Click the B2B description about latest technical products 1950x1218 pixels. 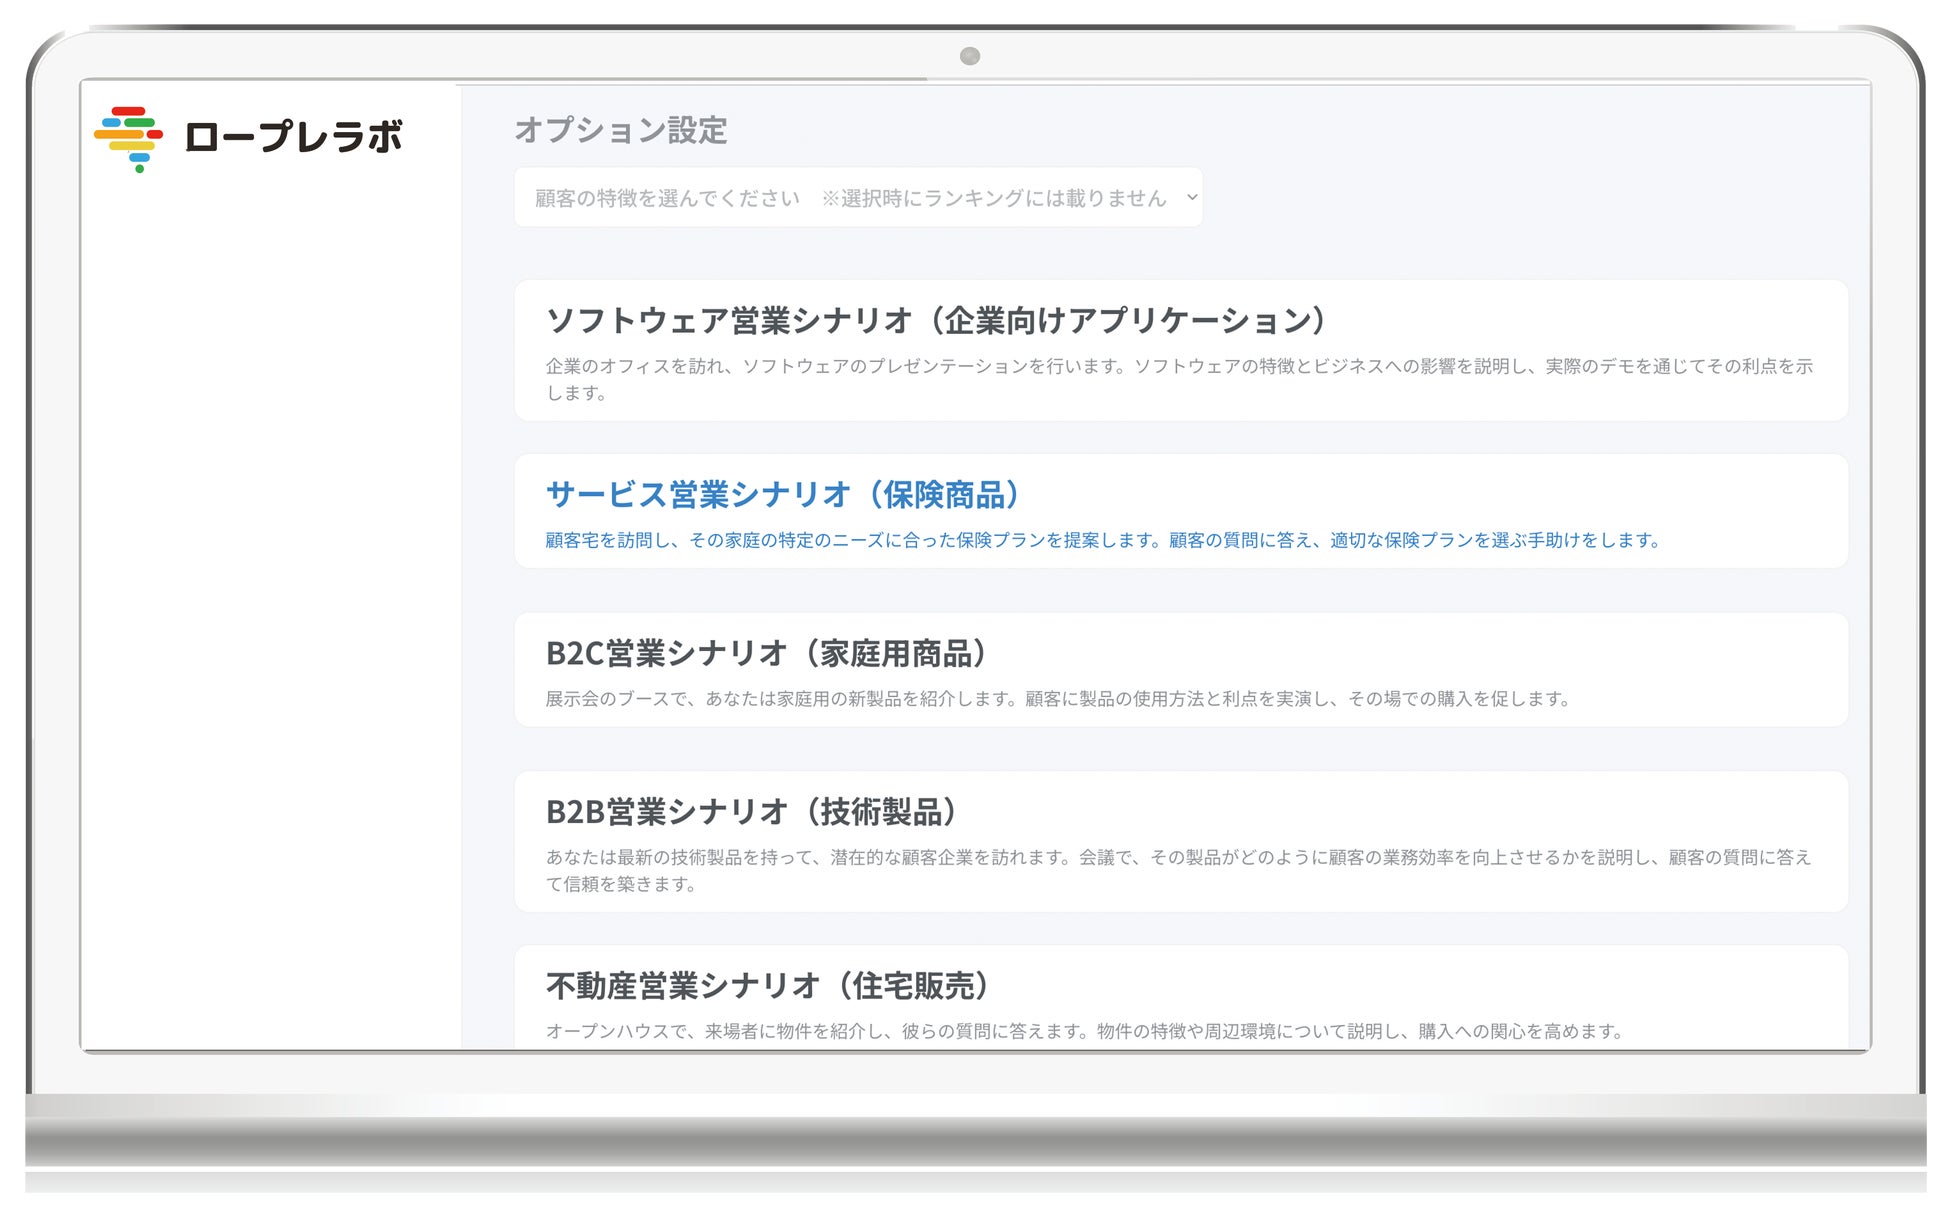point(1178,858)
